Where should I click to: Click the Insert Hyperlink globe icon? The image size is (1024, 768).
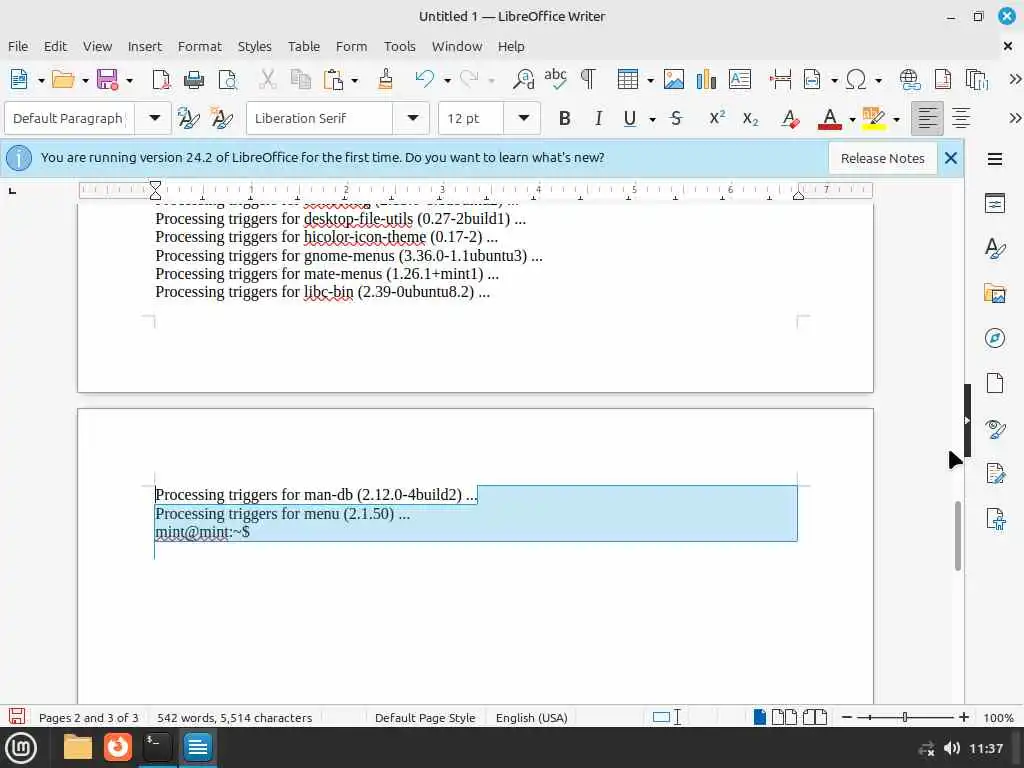[910, 79]
